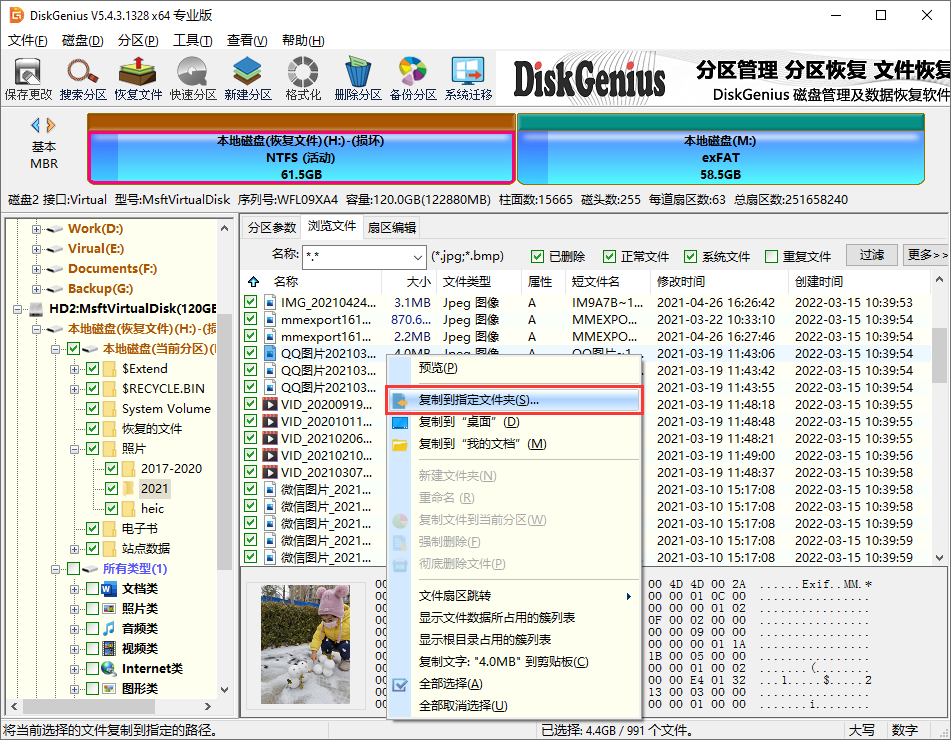Choose 复制到指定文件夹(S)... in context menu
The height and width of the screenshot is (740, 951).
513,400
